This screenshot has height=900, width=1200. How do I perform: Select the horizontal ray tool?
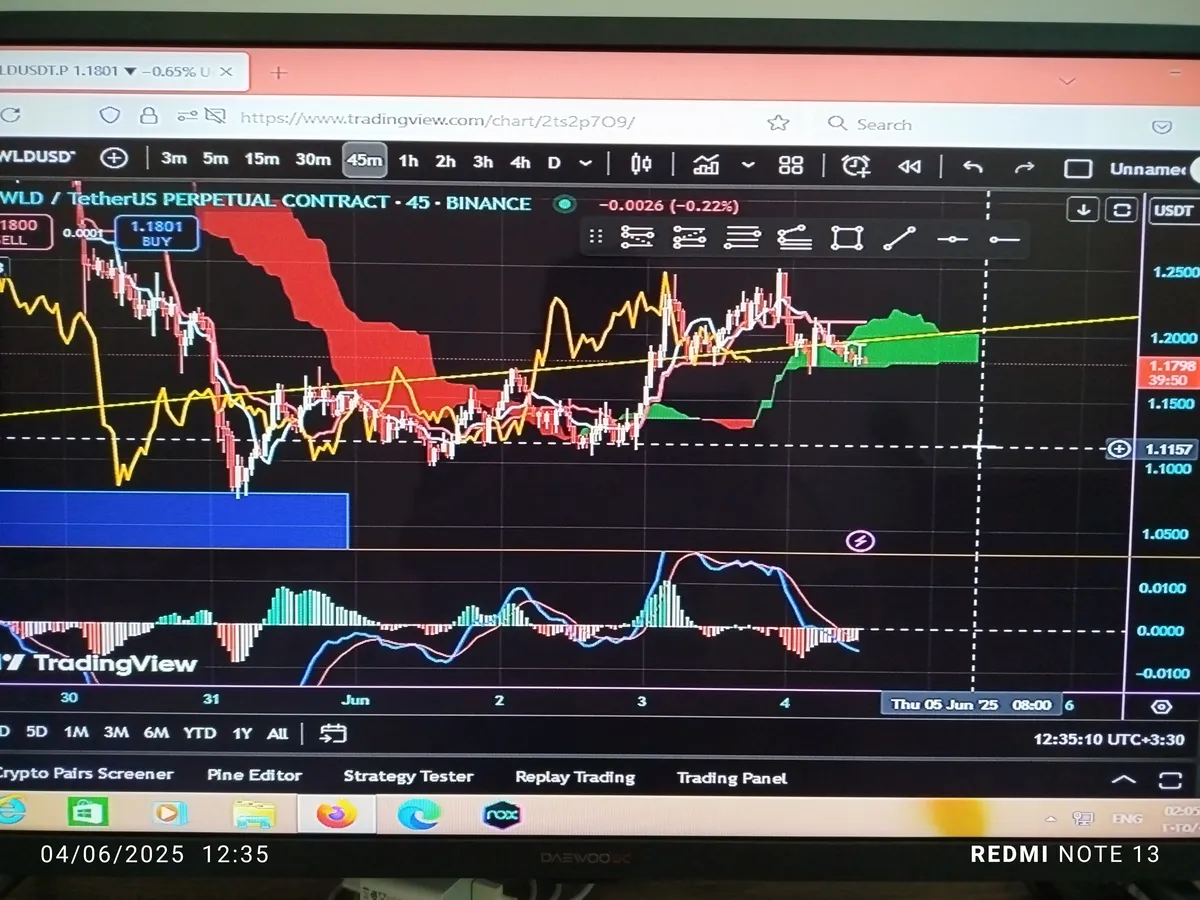(1004, 239)
